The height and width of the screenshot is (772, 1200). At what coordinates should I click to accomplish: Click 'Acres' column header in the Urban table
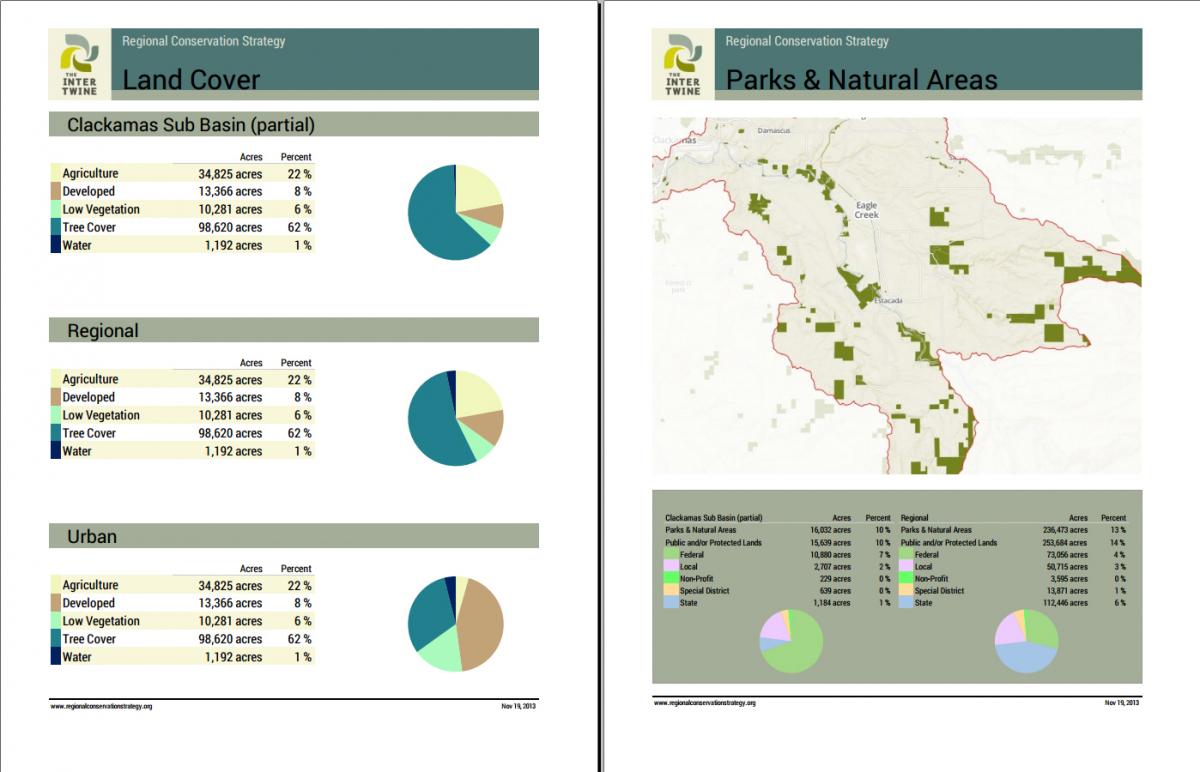(251, 569)
